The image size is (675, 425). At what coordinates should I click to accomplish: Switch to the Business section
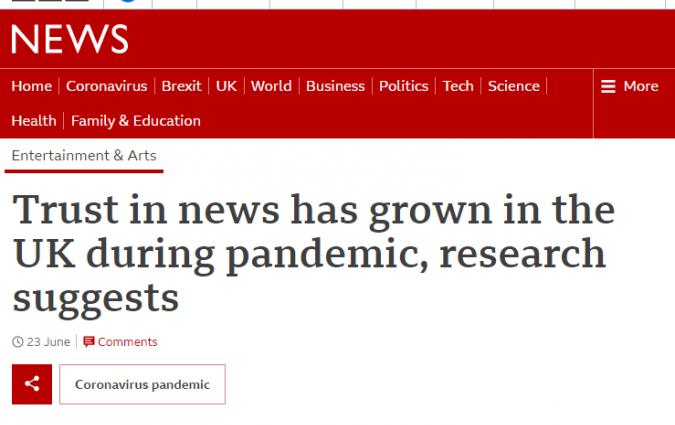click(335, 86)
